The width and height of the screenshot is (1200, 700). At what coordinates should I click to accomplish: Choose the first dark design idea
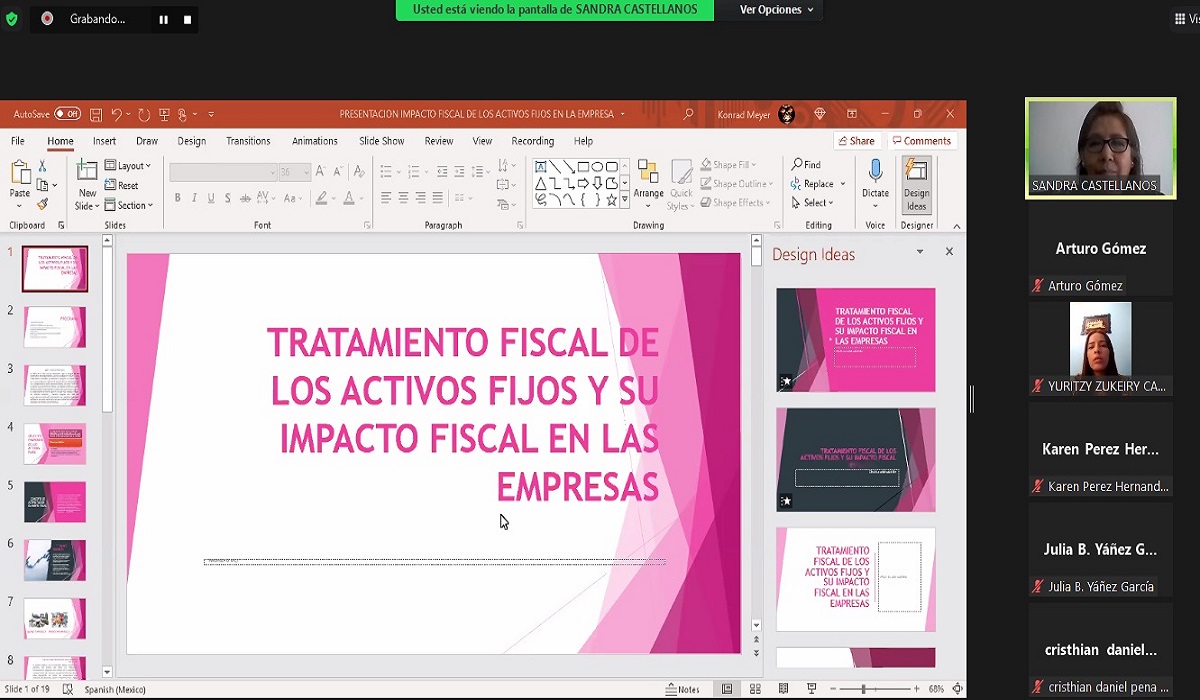pos(856,340)
